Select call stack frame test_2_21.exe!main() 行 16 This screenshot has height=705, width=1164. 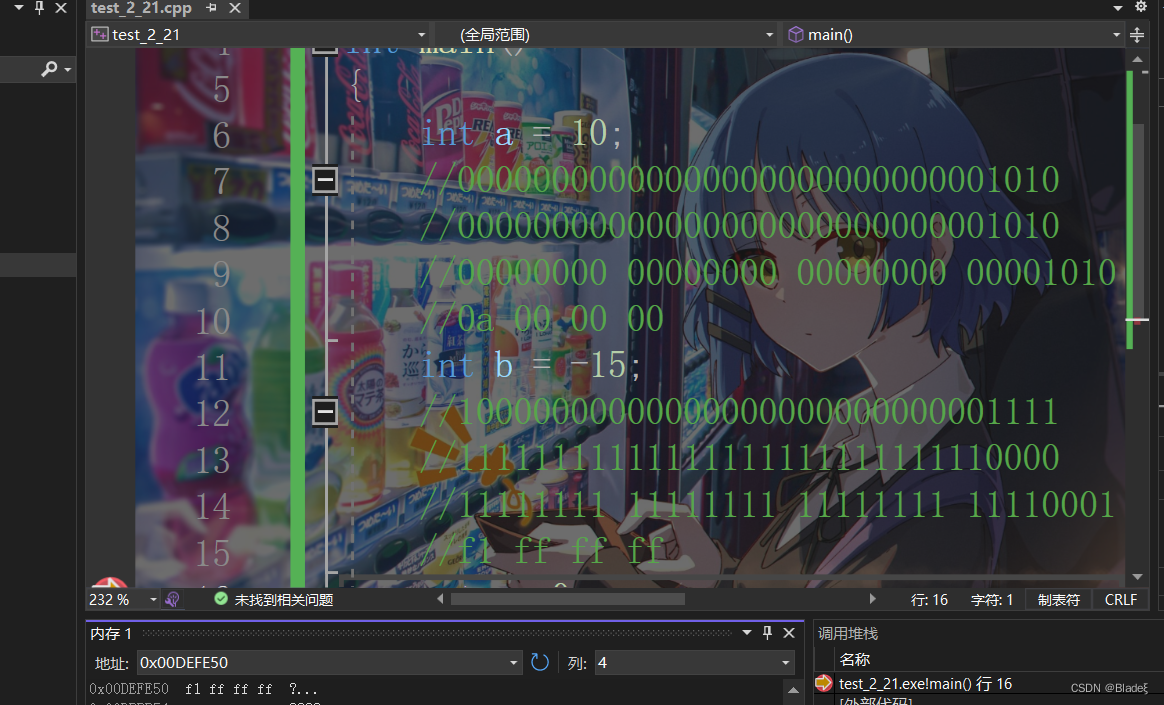(925, 683)
